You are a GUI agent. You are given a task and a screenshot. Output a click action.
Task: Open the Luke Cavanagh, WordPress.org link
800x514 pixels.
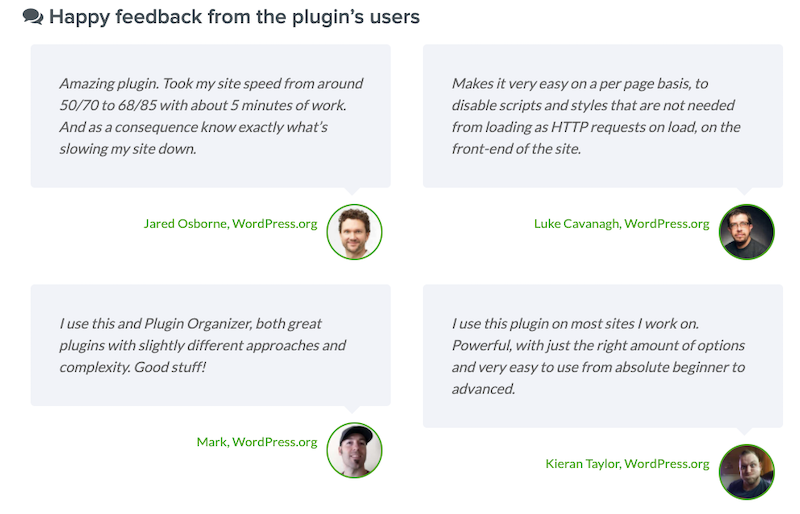click(x=621, y=224)
